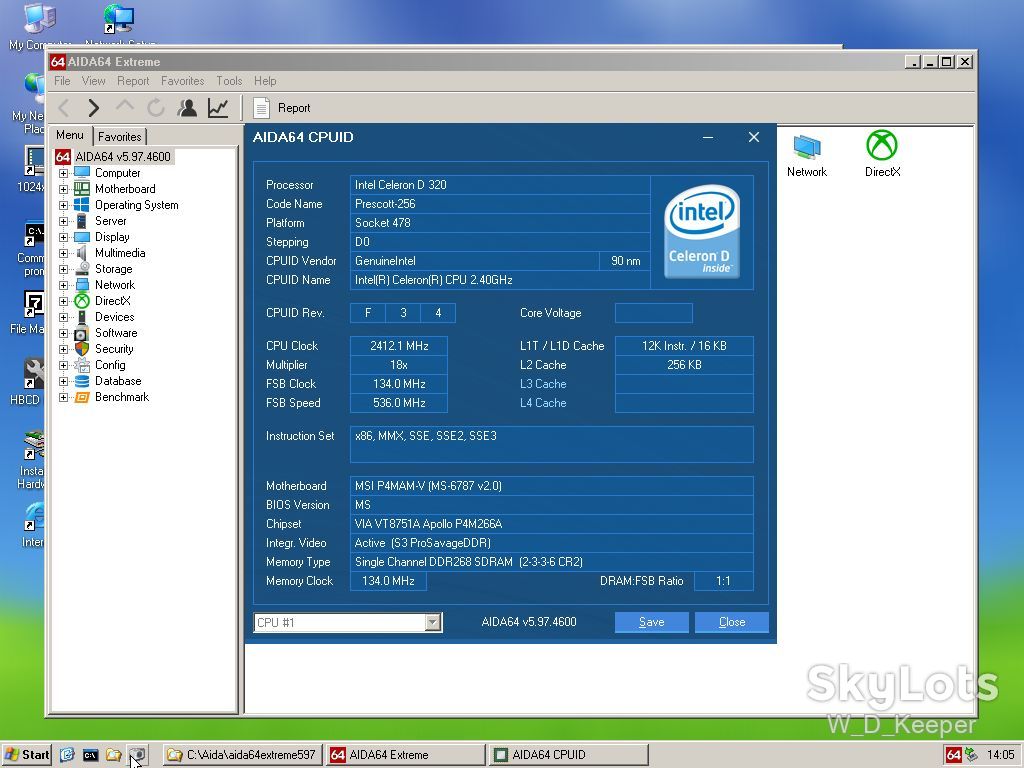Expand the Server tree node

point(63,221)
